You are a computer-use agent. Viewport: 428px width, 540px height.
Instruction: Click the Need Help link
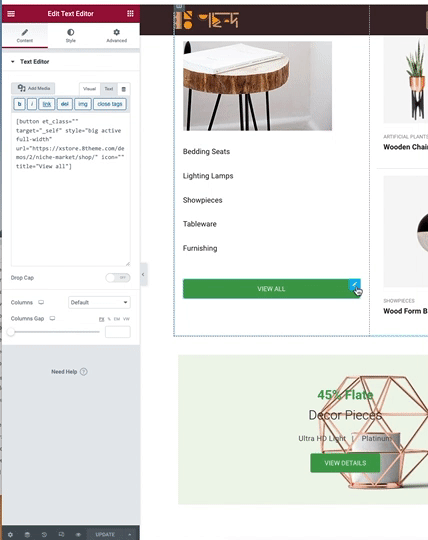[69, 372]
